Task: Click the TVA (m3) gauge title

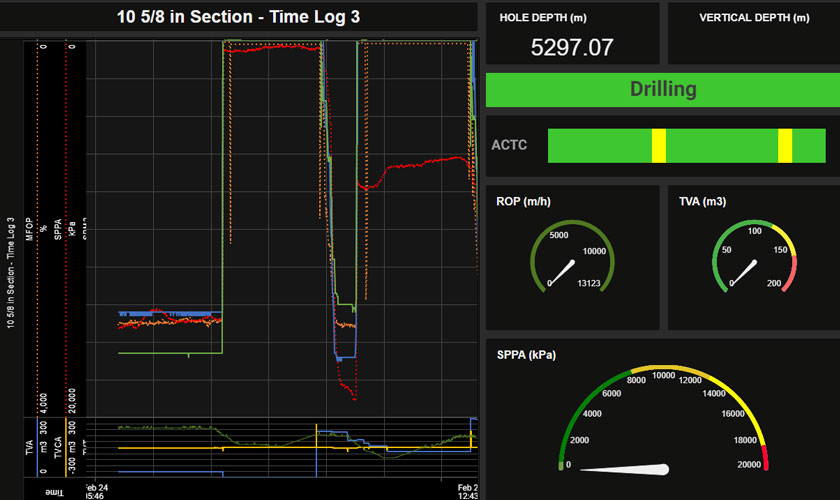Action: [x=702, y=202]
